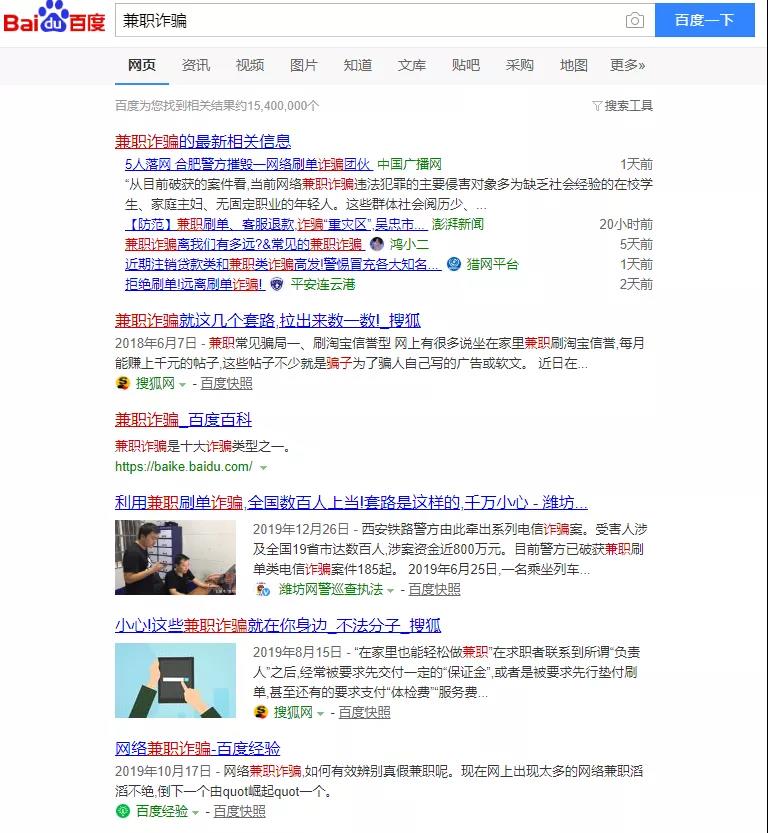The width and height of the screenshot is (768, 833).
Task: Select the 网页 tab
Action: pos(142,65)
